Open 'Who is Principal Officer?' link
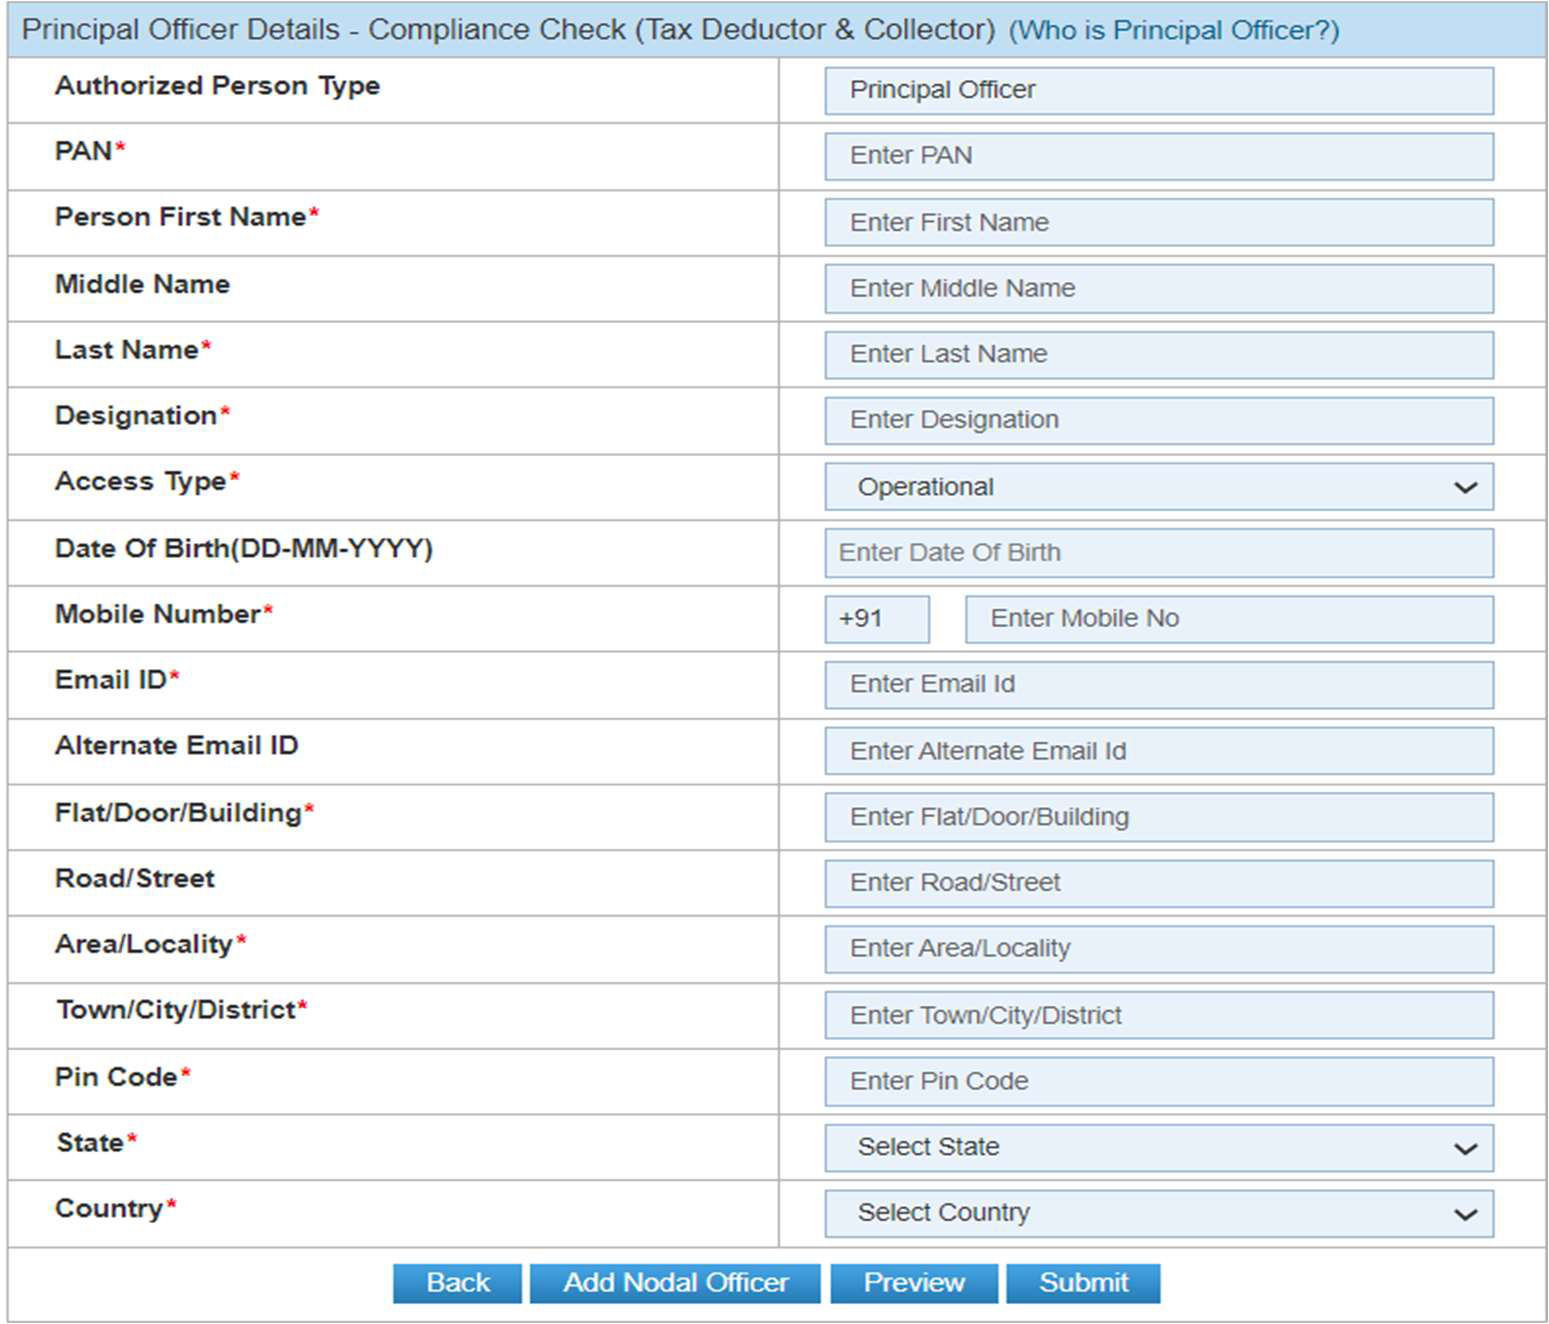Image resolution: width=1549 pixels, height=1324 pixels. click(1174, 30)
